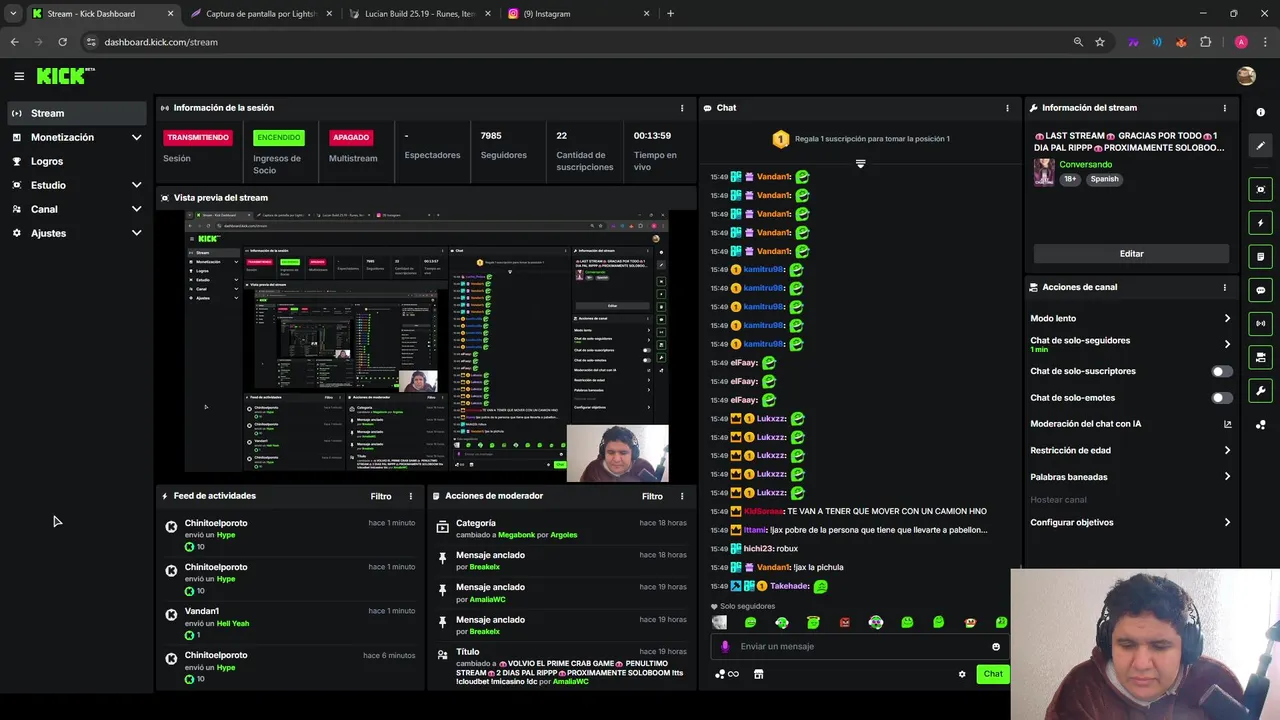Click the channel points infinity icon
The width and height of the screenshot is (1280, 720).
[727, 674]
